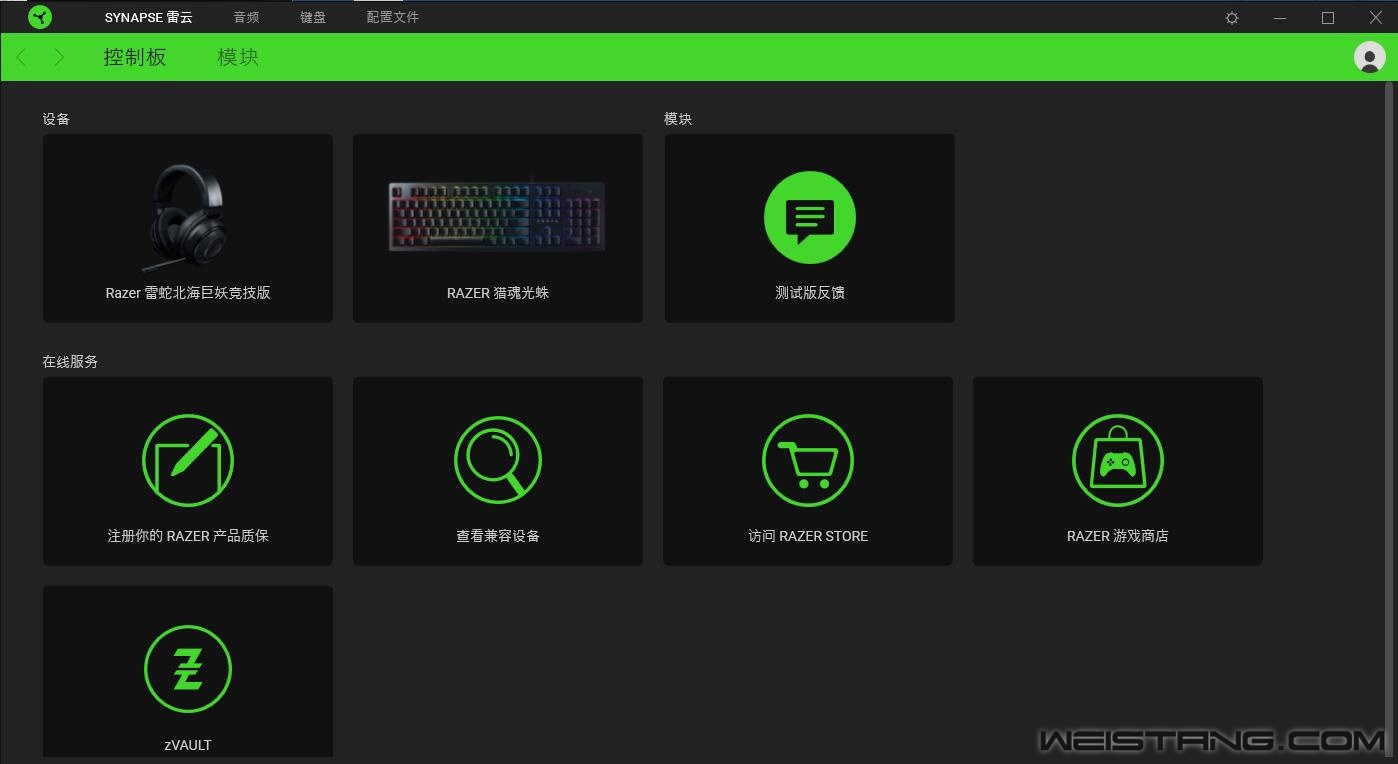Click the 模块 section heading above feedback

678,119
